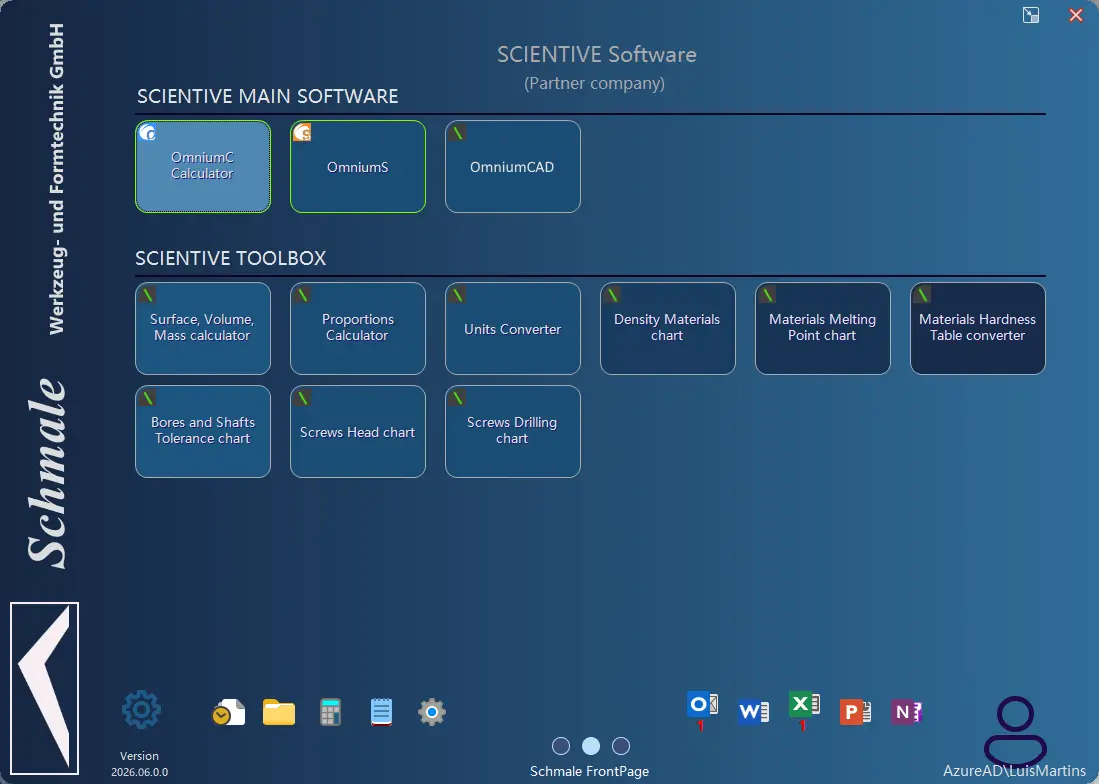Viewport: 1099px width, 784px height.
Task: Click the large blue settings gear above Version
Action: click(x=141, y=710)
